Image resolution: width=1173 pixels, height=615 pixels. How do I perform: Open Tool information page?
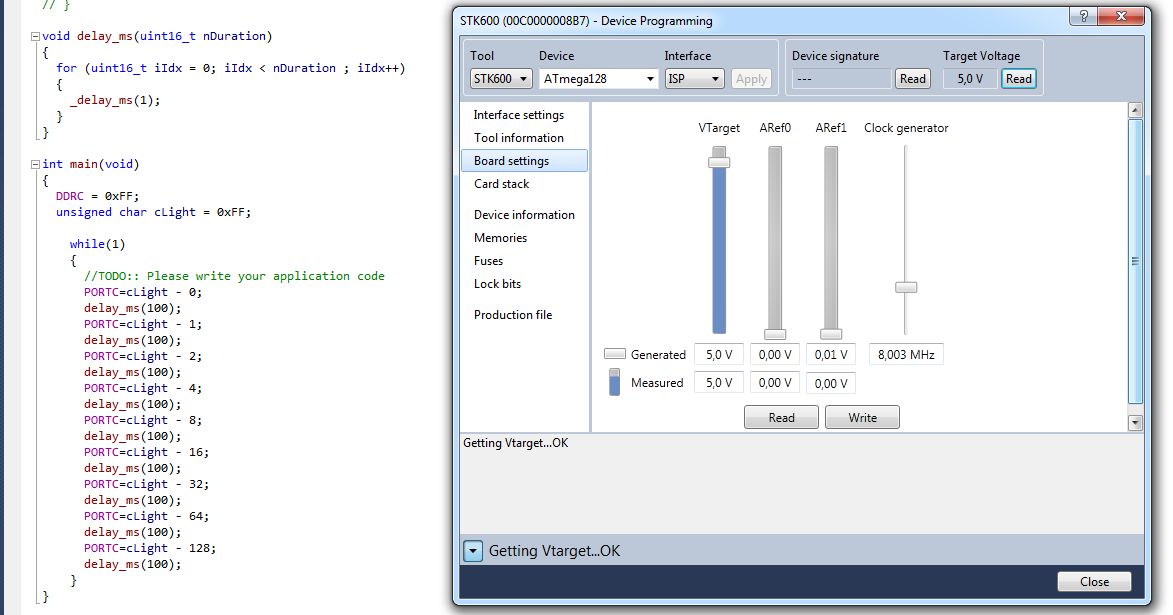(x=518, y=138)
